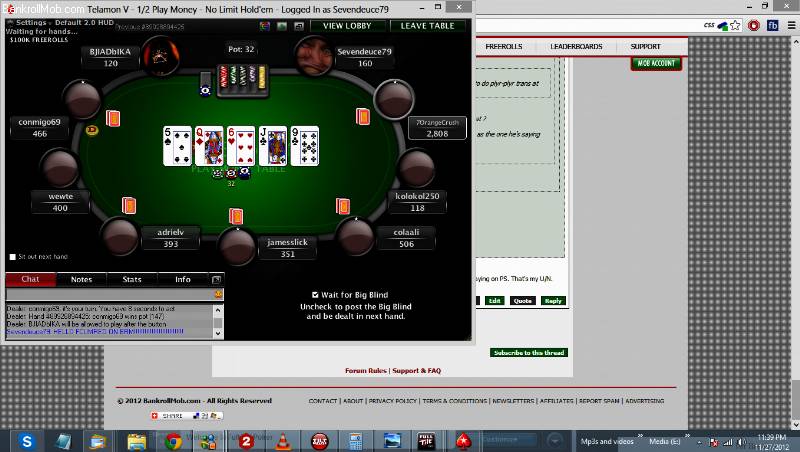Select the 7OrangeCrush player box
Image resolution: width=800 pixels, height=452 pixels.
(437, 128)
